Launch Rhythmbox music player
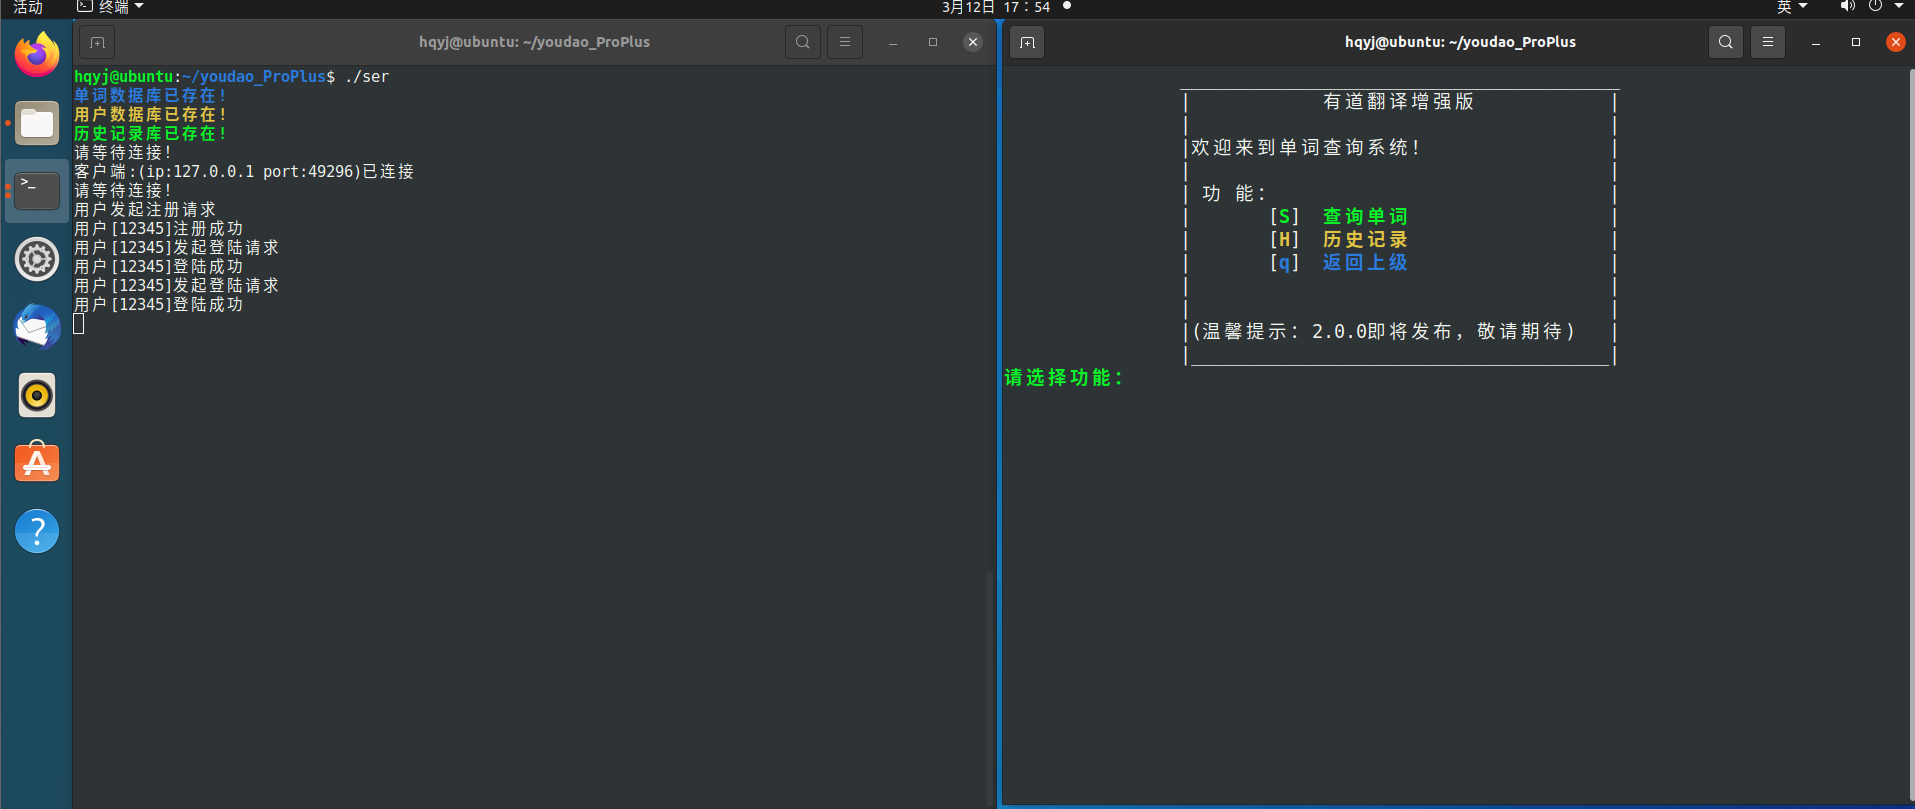The image size is (1915, 809). [37, 395]
